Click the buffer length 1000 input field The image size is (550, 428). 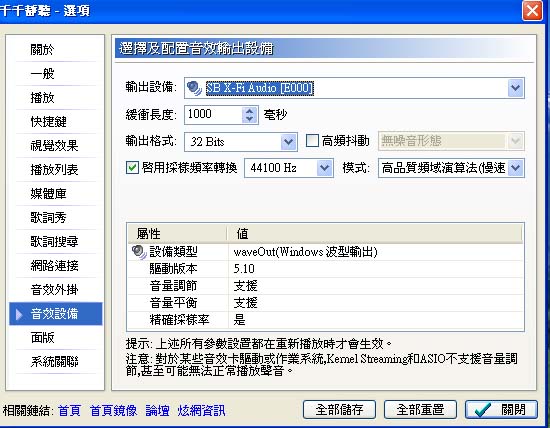pyautogui.click(x=213, y=115)
